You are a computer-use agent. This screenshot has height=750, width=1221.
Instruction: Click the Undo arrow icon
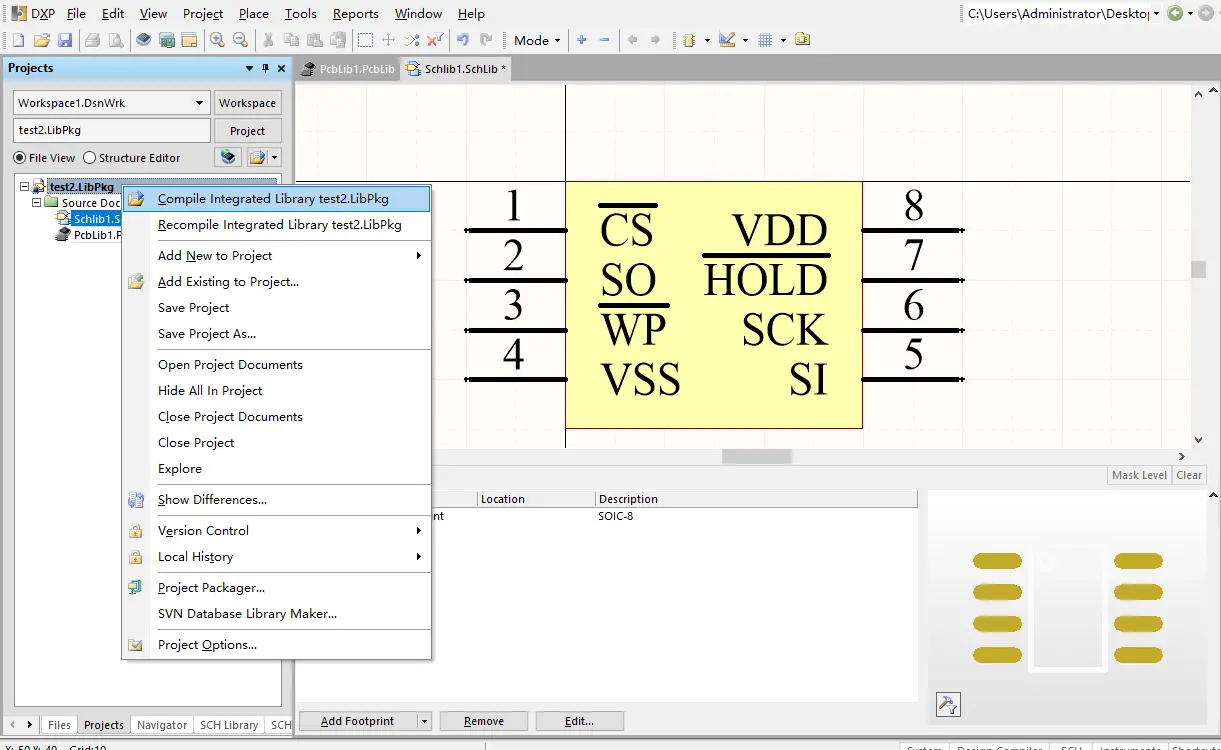pos(462,40)
